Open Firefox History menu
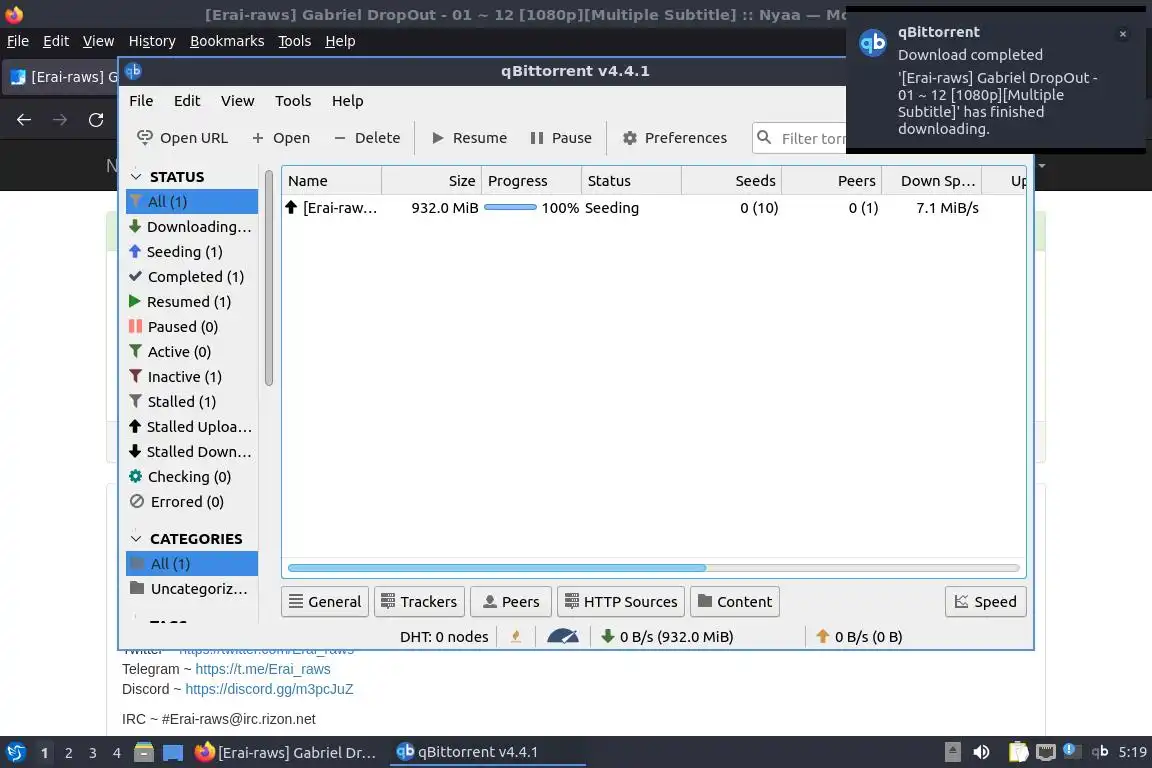The image size is (1152, 768). pyautogui.click(x=152, y=41)
